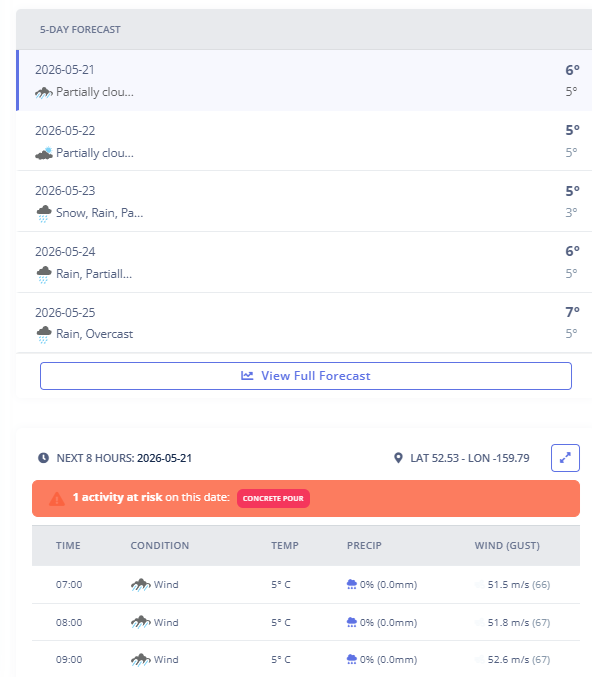Click the 5-DAY FORECAST heading
Image resolution: width=592 pixels, height=677 pixels.
click(x=80, y=29)
